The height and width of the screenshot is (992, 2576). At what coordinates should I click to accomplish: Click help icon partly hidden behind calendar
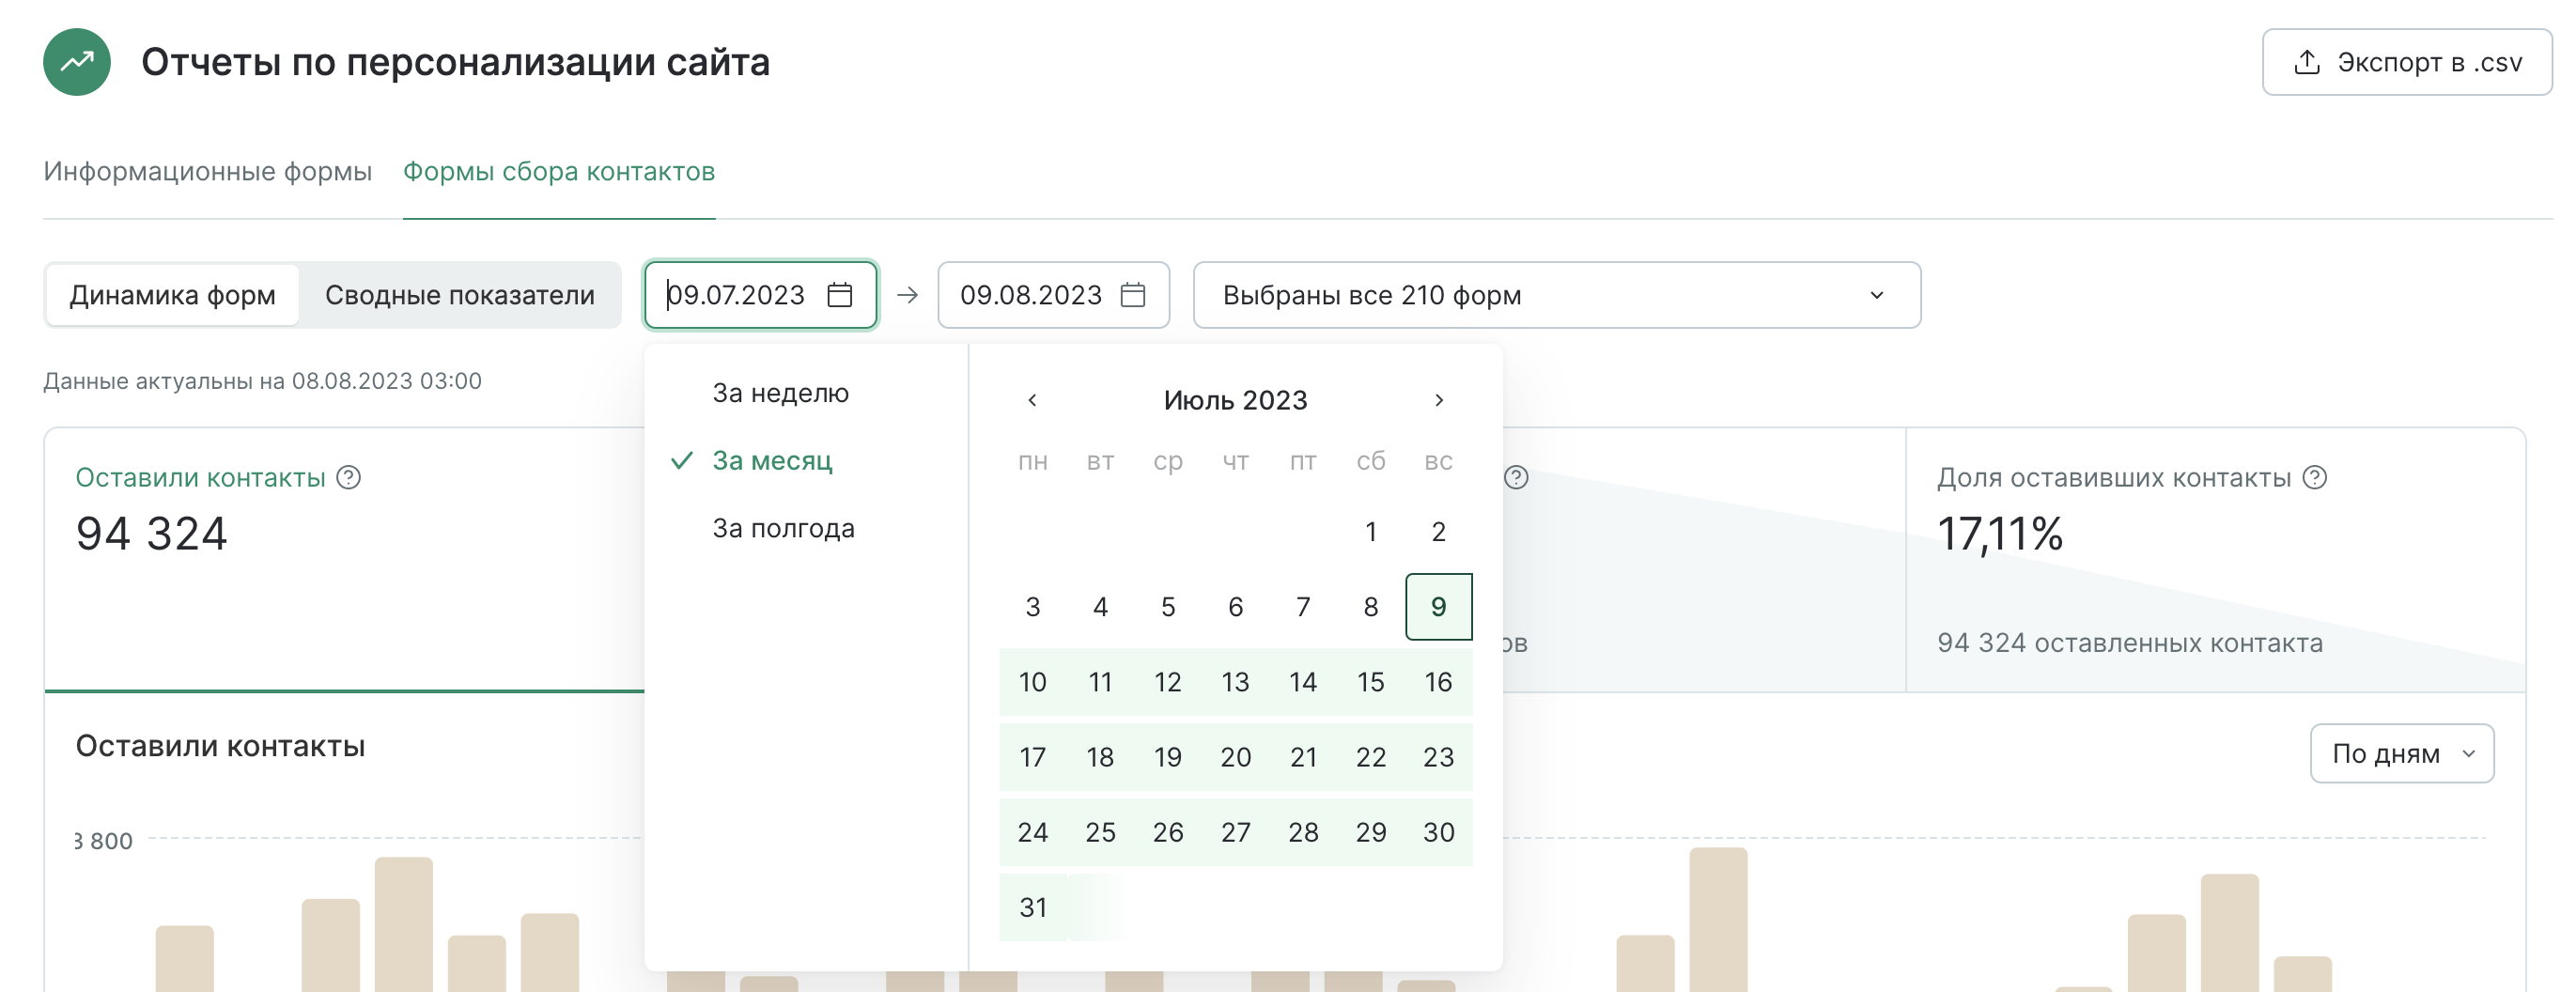click(x=1516, y=478)
